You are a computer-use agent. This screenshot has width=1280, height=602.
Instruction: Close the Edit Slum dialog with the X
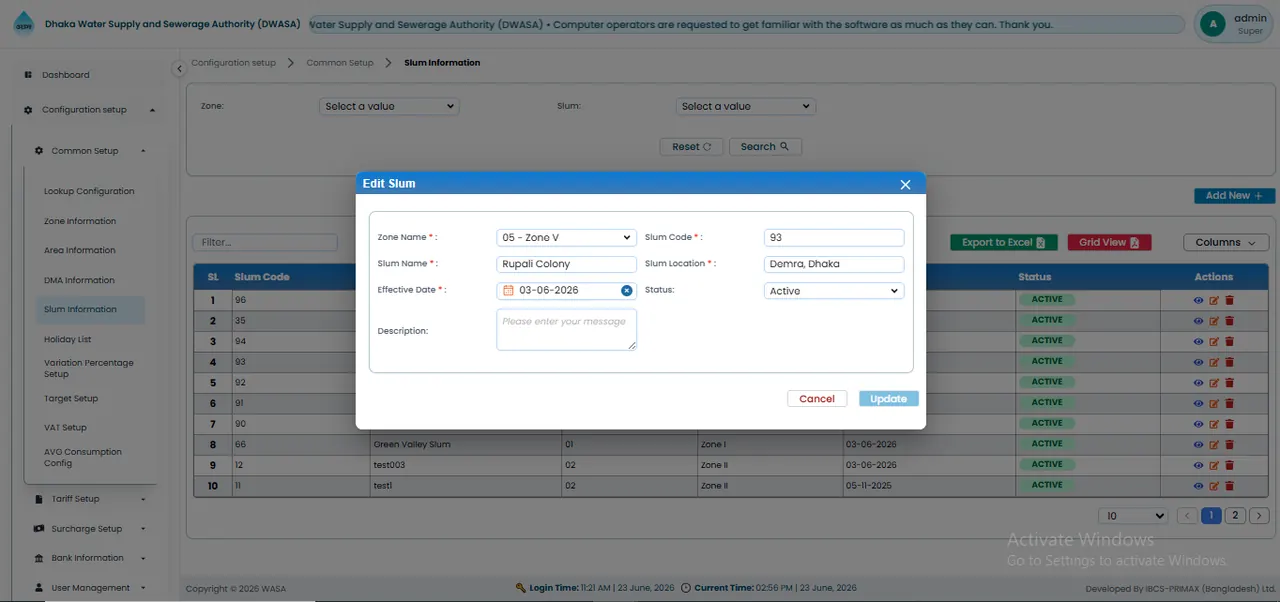click(x=905, y=184)
